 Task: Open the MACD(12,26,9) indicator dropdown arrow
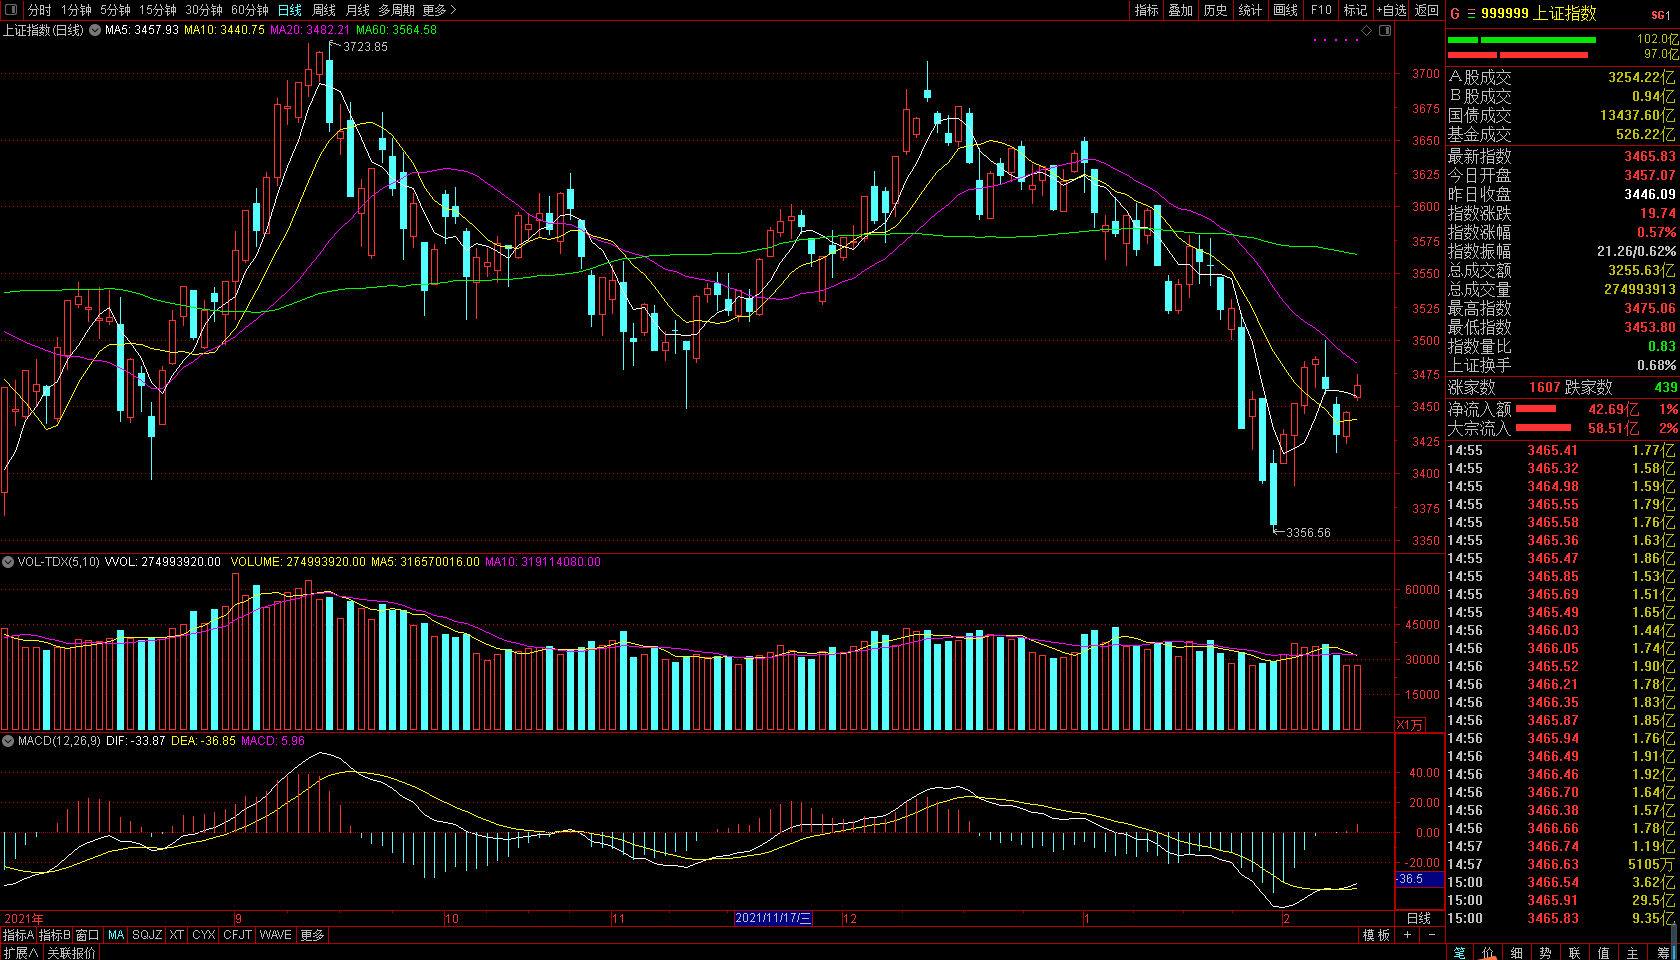8,741
